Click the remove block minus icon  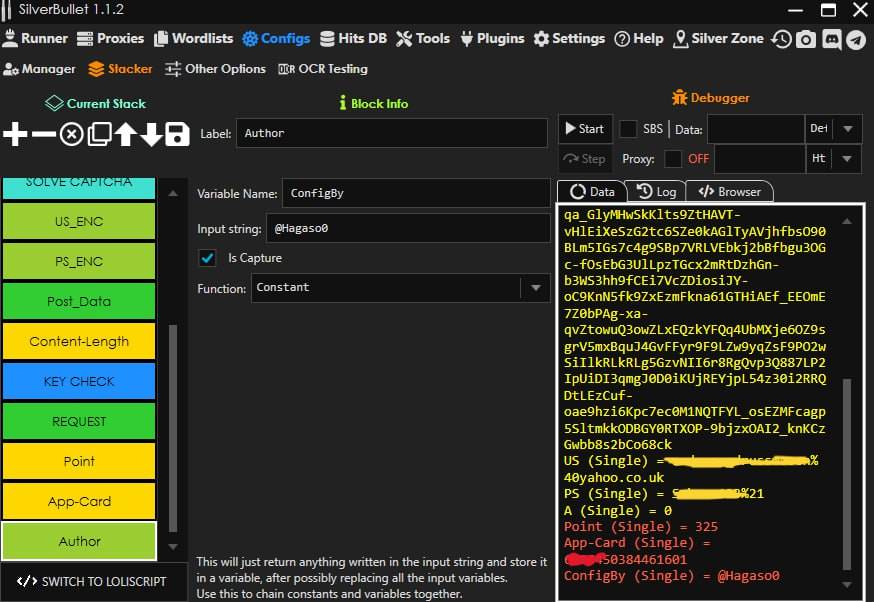[43, 134]
